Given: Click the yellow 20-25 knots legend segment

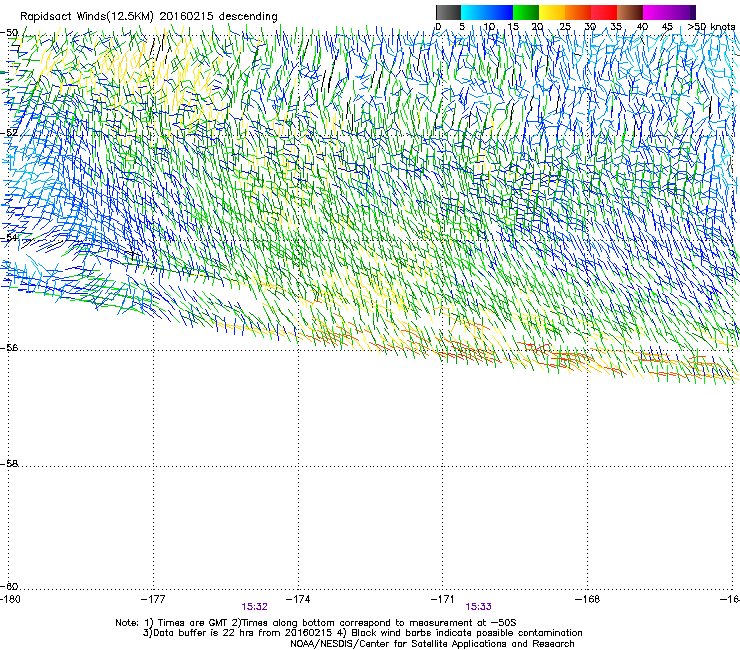Looking at the screenshot, I should point(552,12).
